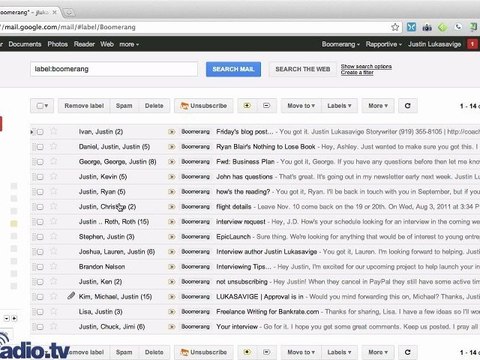Open Web in the Google bar
The image size is (480, 360).
[x=107, y=44]
